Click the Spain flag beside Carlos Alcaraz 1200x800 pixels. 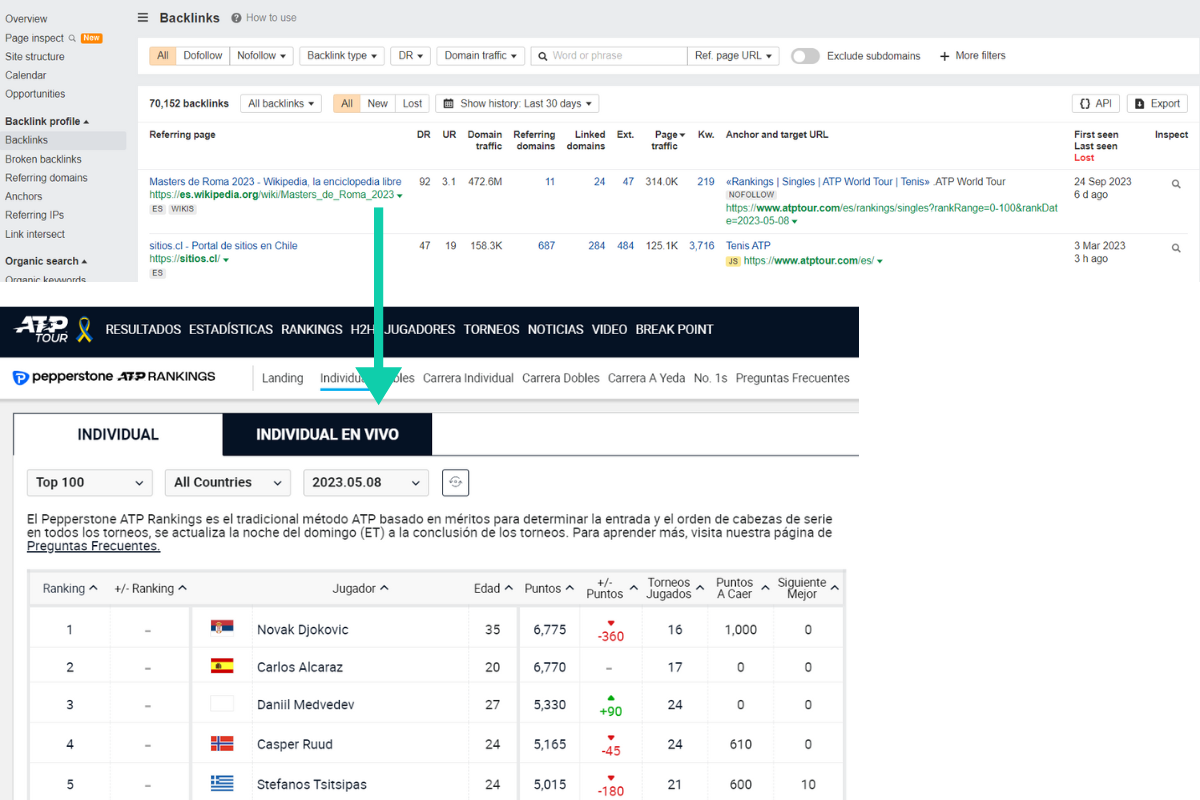[x=221, y=665]
